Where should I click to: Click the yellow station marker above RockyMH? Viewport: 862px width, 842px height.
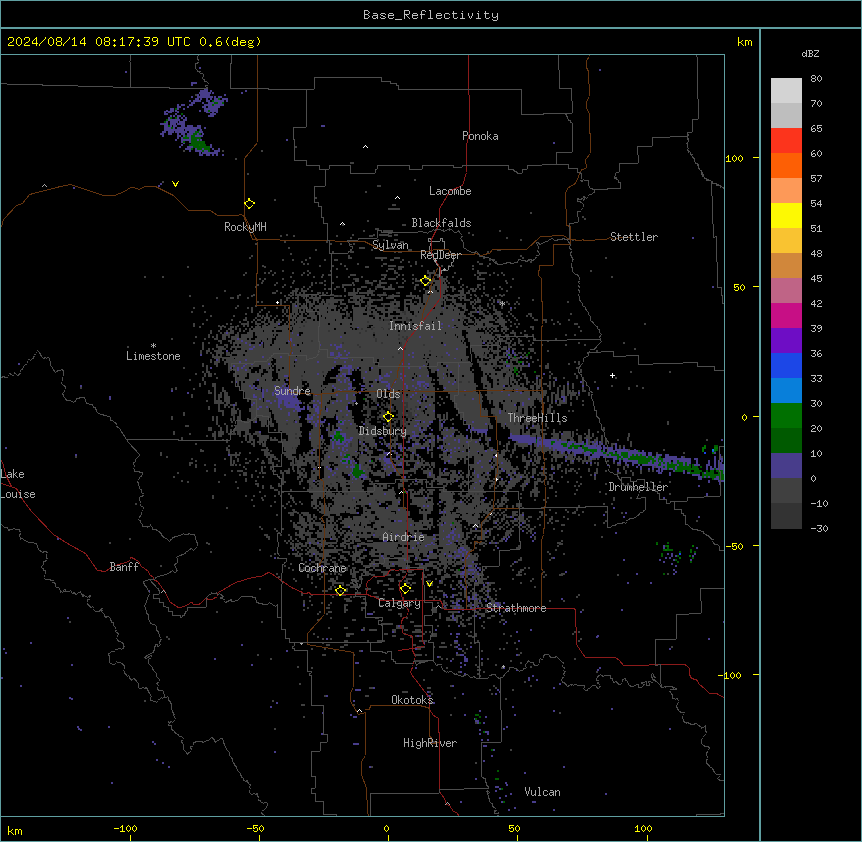250,204
